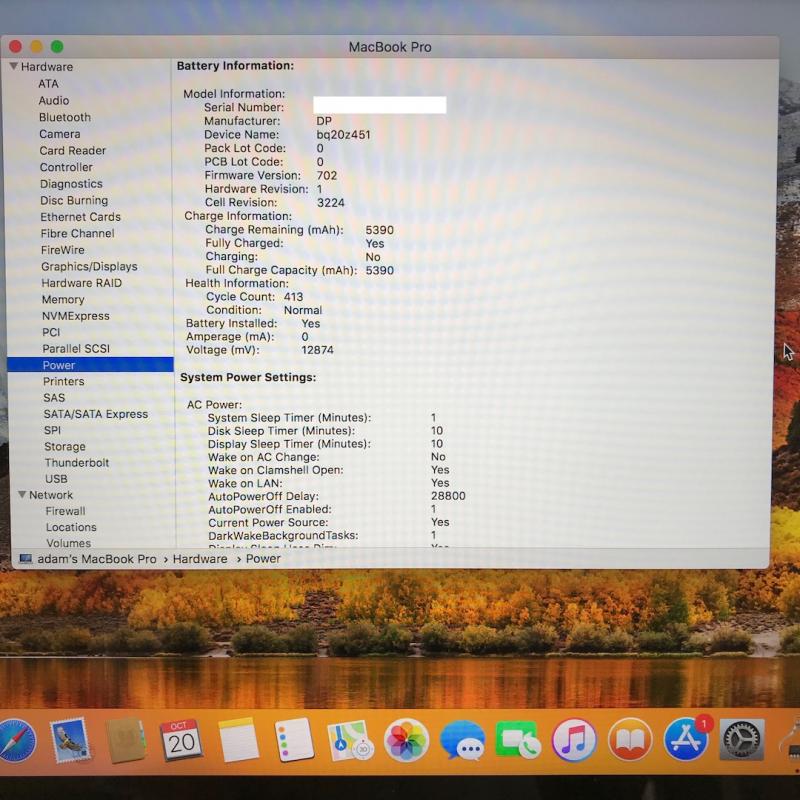
Task: Open Messages in the Dock
Action: tap(462, 740)
